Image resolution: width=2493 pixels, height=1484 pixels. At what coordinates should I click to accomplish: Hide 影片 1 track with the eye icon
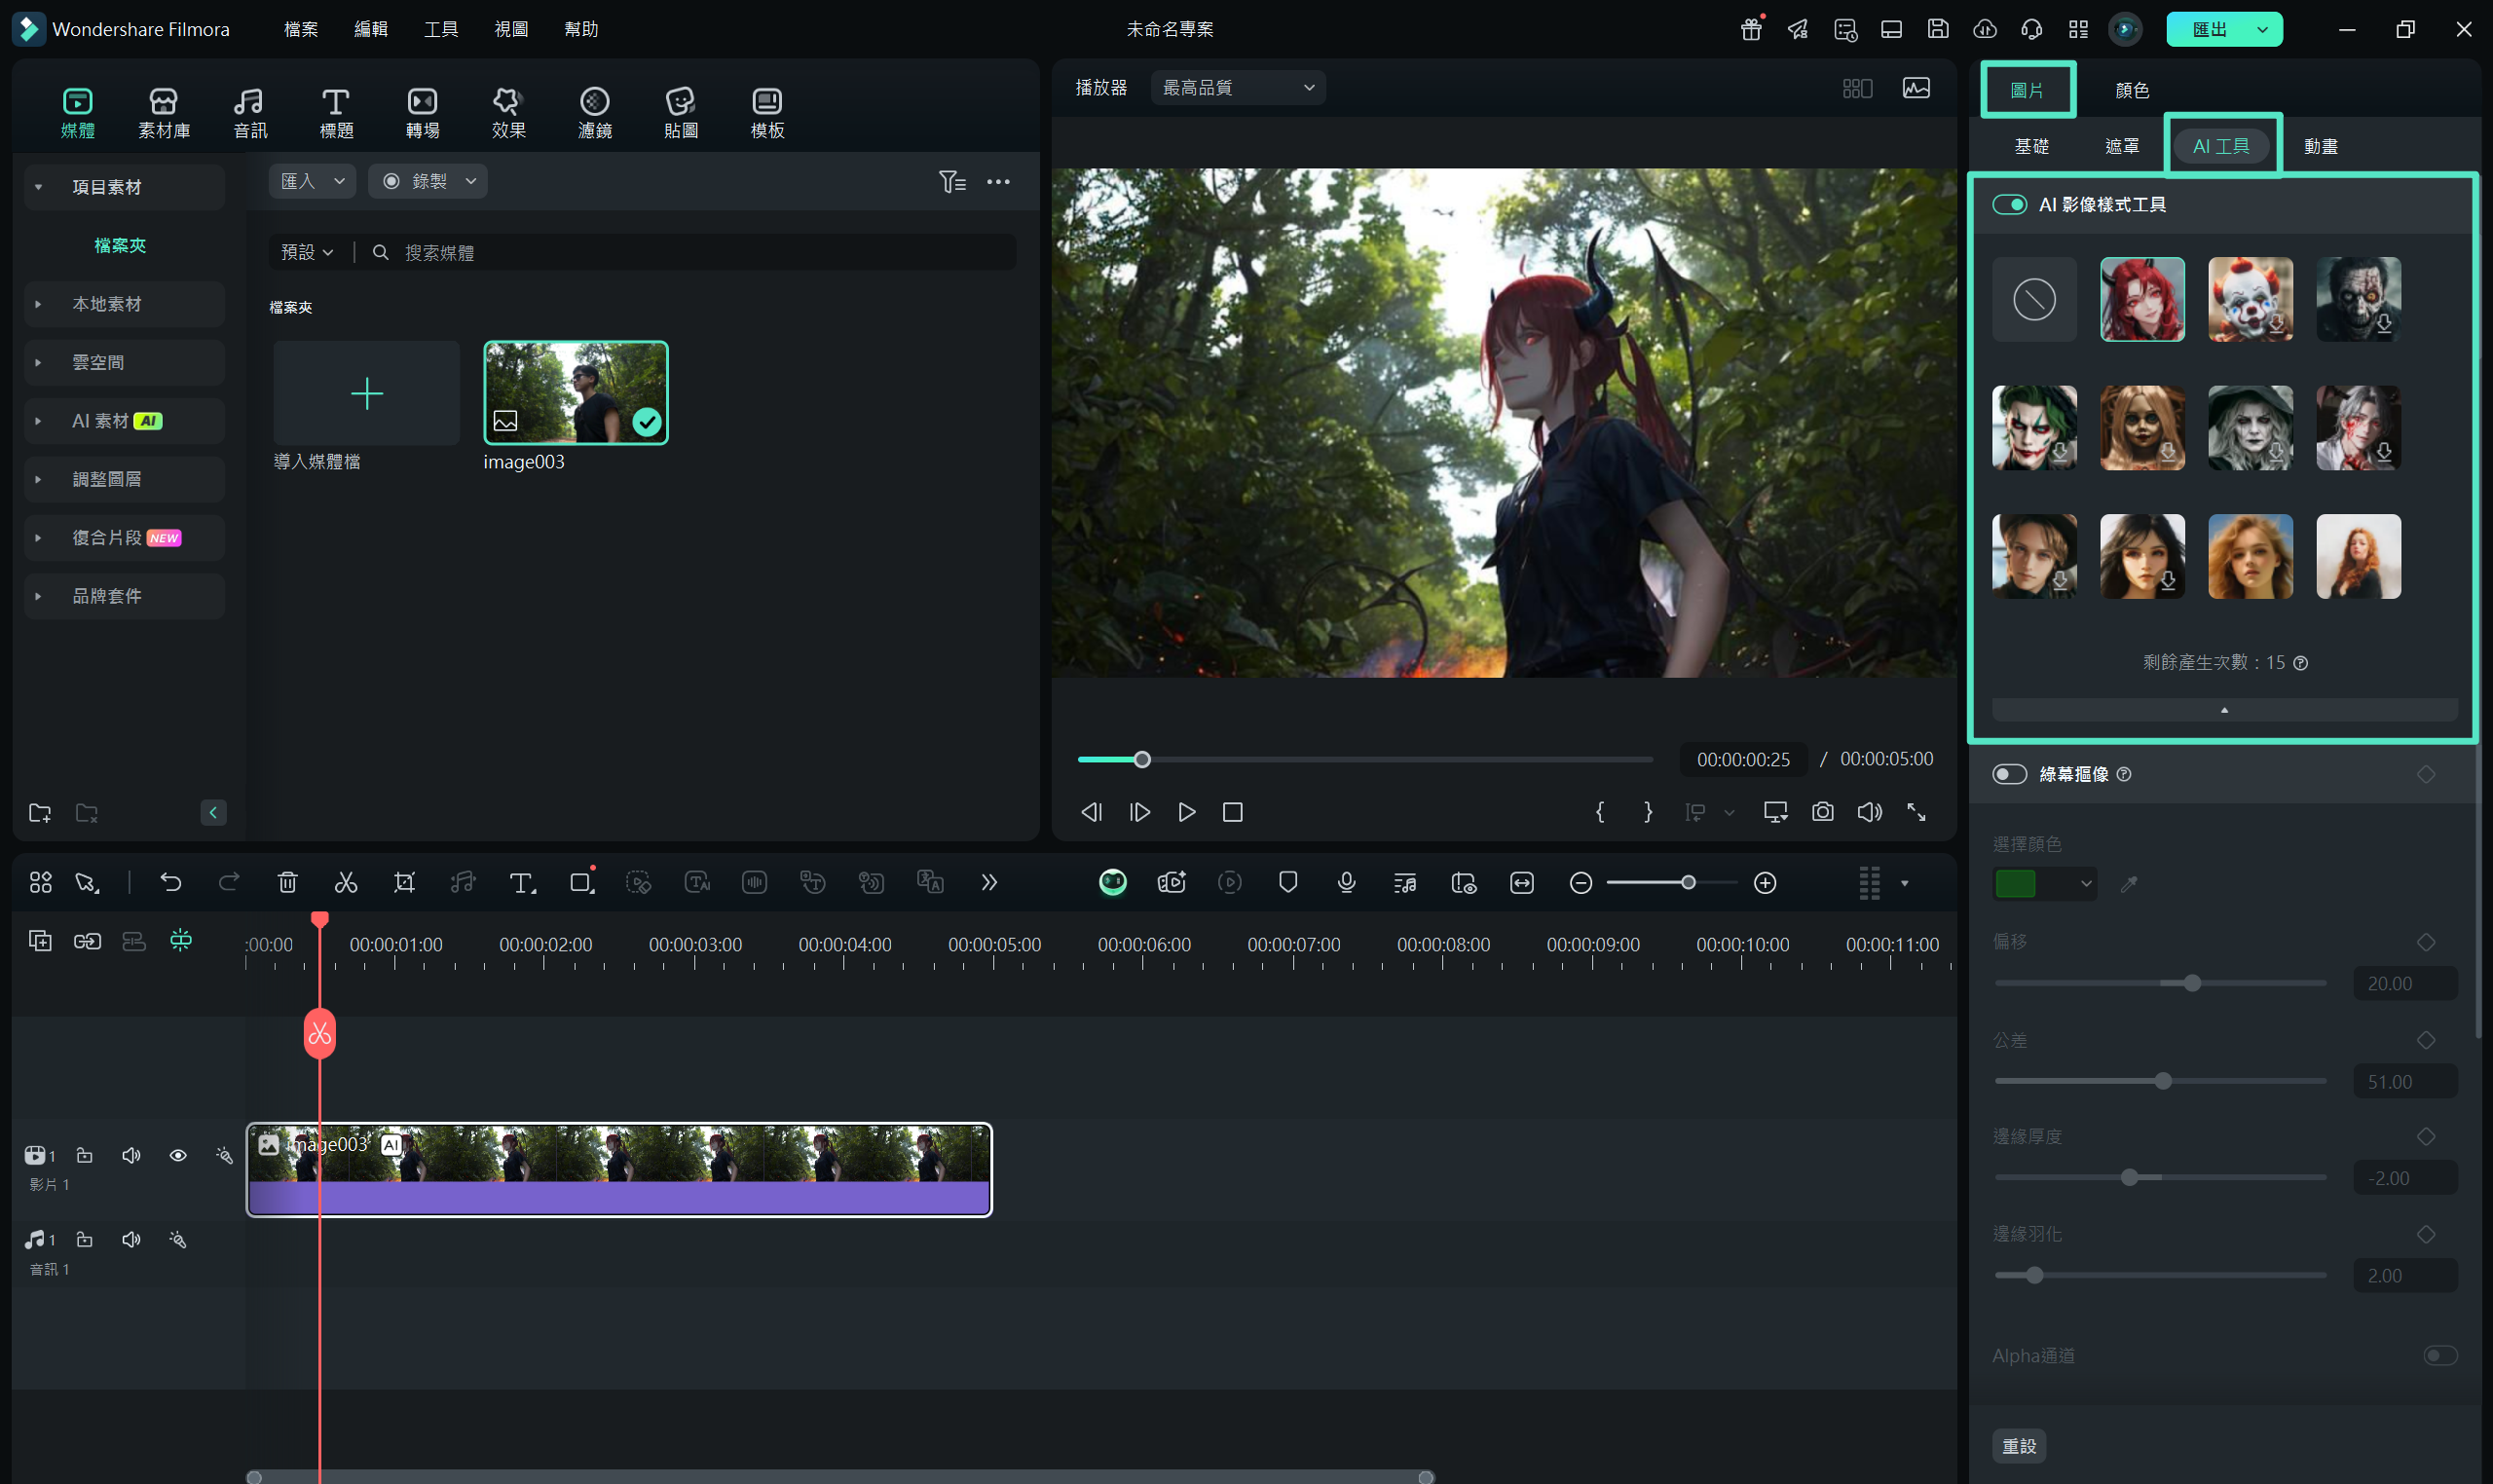(178, 1155)
